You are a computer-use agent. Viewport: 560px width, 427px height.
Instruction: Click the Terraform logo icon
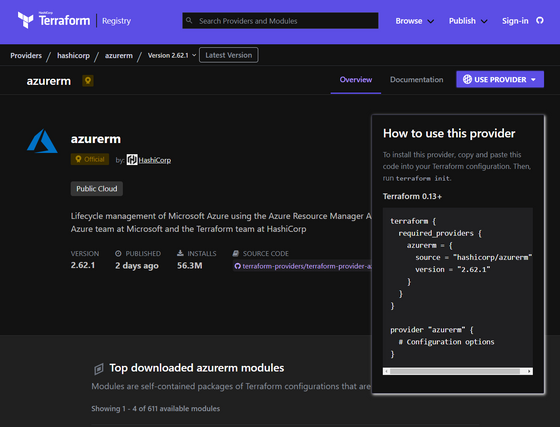[x=26, y=20]
